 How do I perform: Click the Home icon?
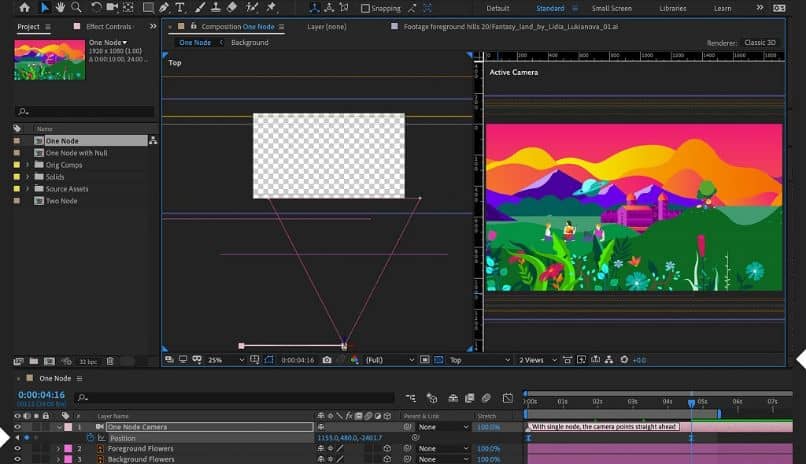pyautogui.click(x=25, y=8)
